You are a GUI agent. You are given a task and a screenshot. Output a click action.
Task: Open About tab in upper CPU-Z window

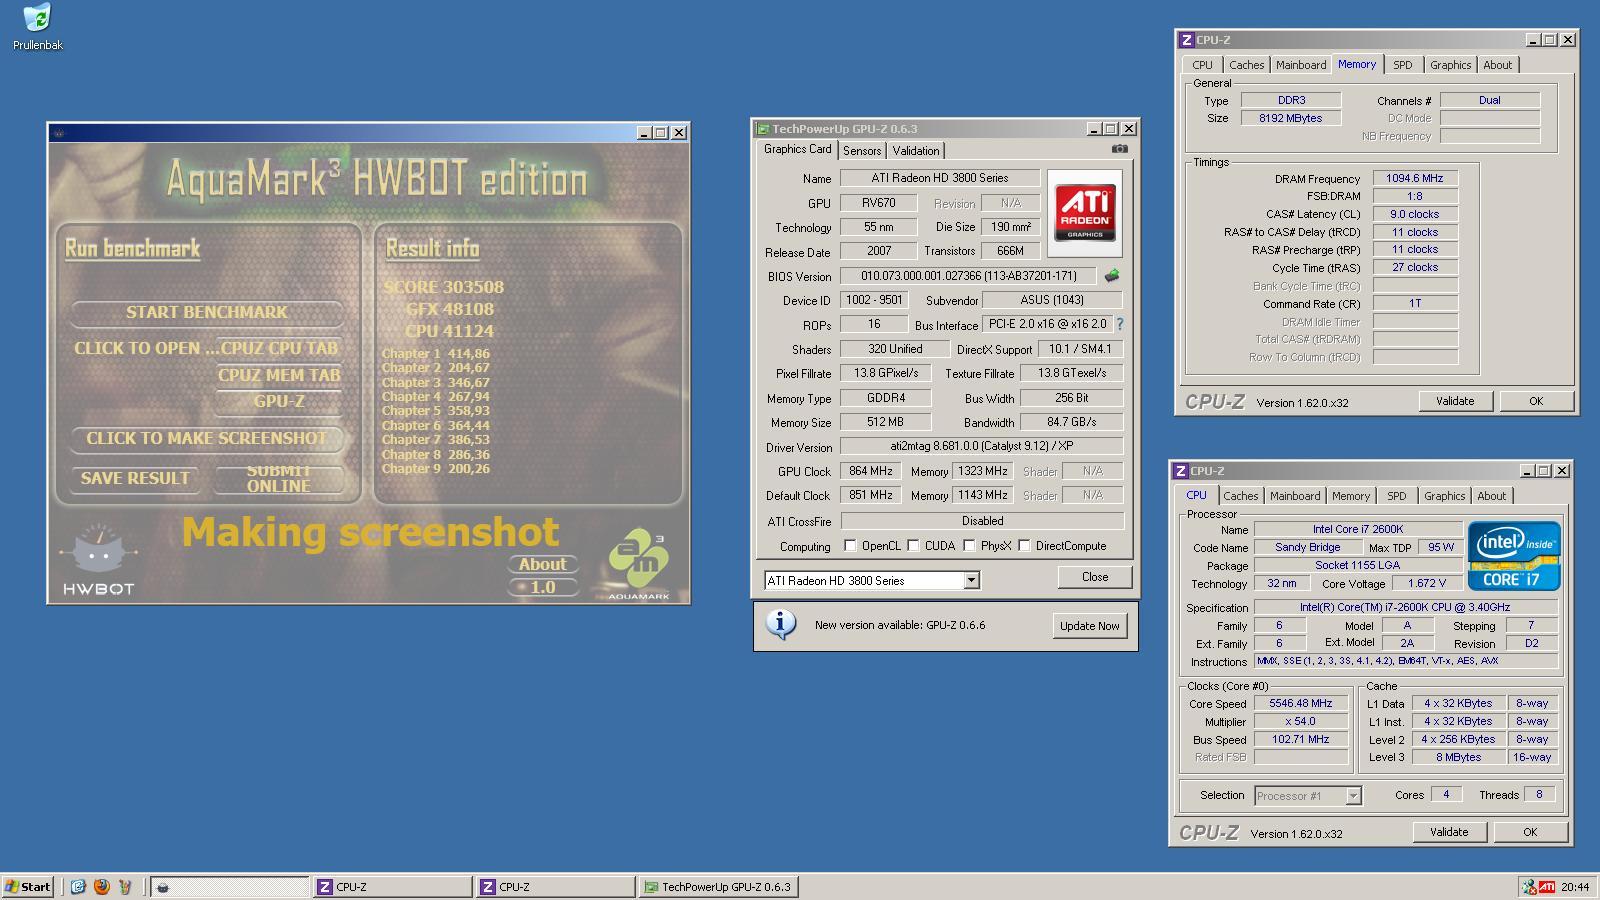click(x=1498, y=65)
